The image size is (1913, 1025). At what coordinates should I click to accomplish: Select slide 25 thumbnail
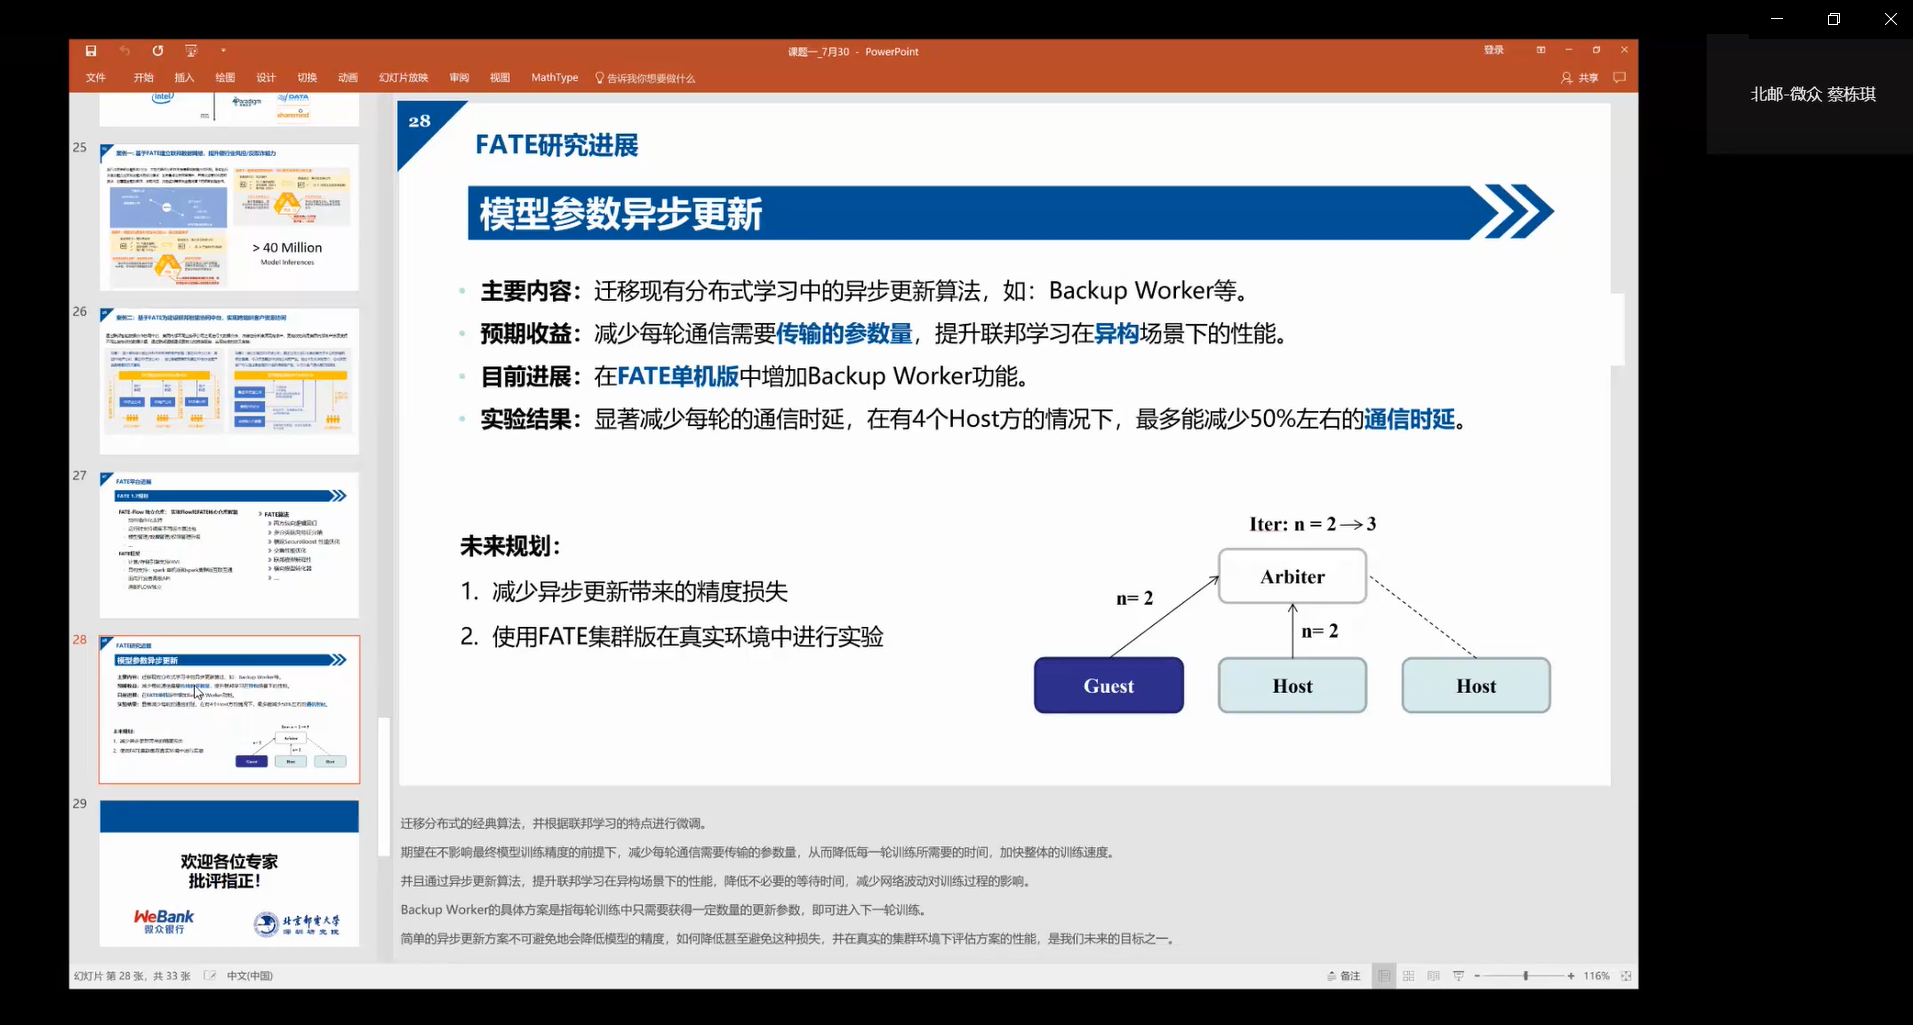coord(229,217)
